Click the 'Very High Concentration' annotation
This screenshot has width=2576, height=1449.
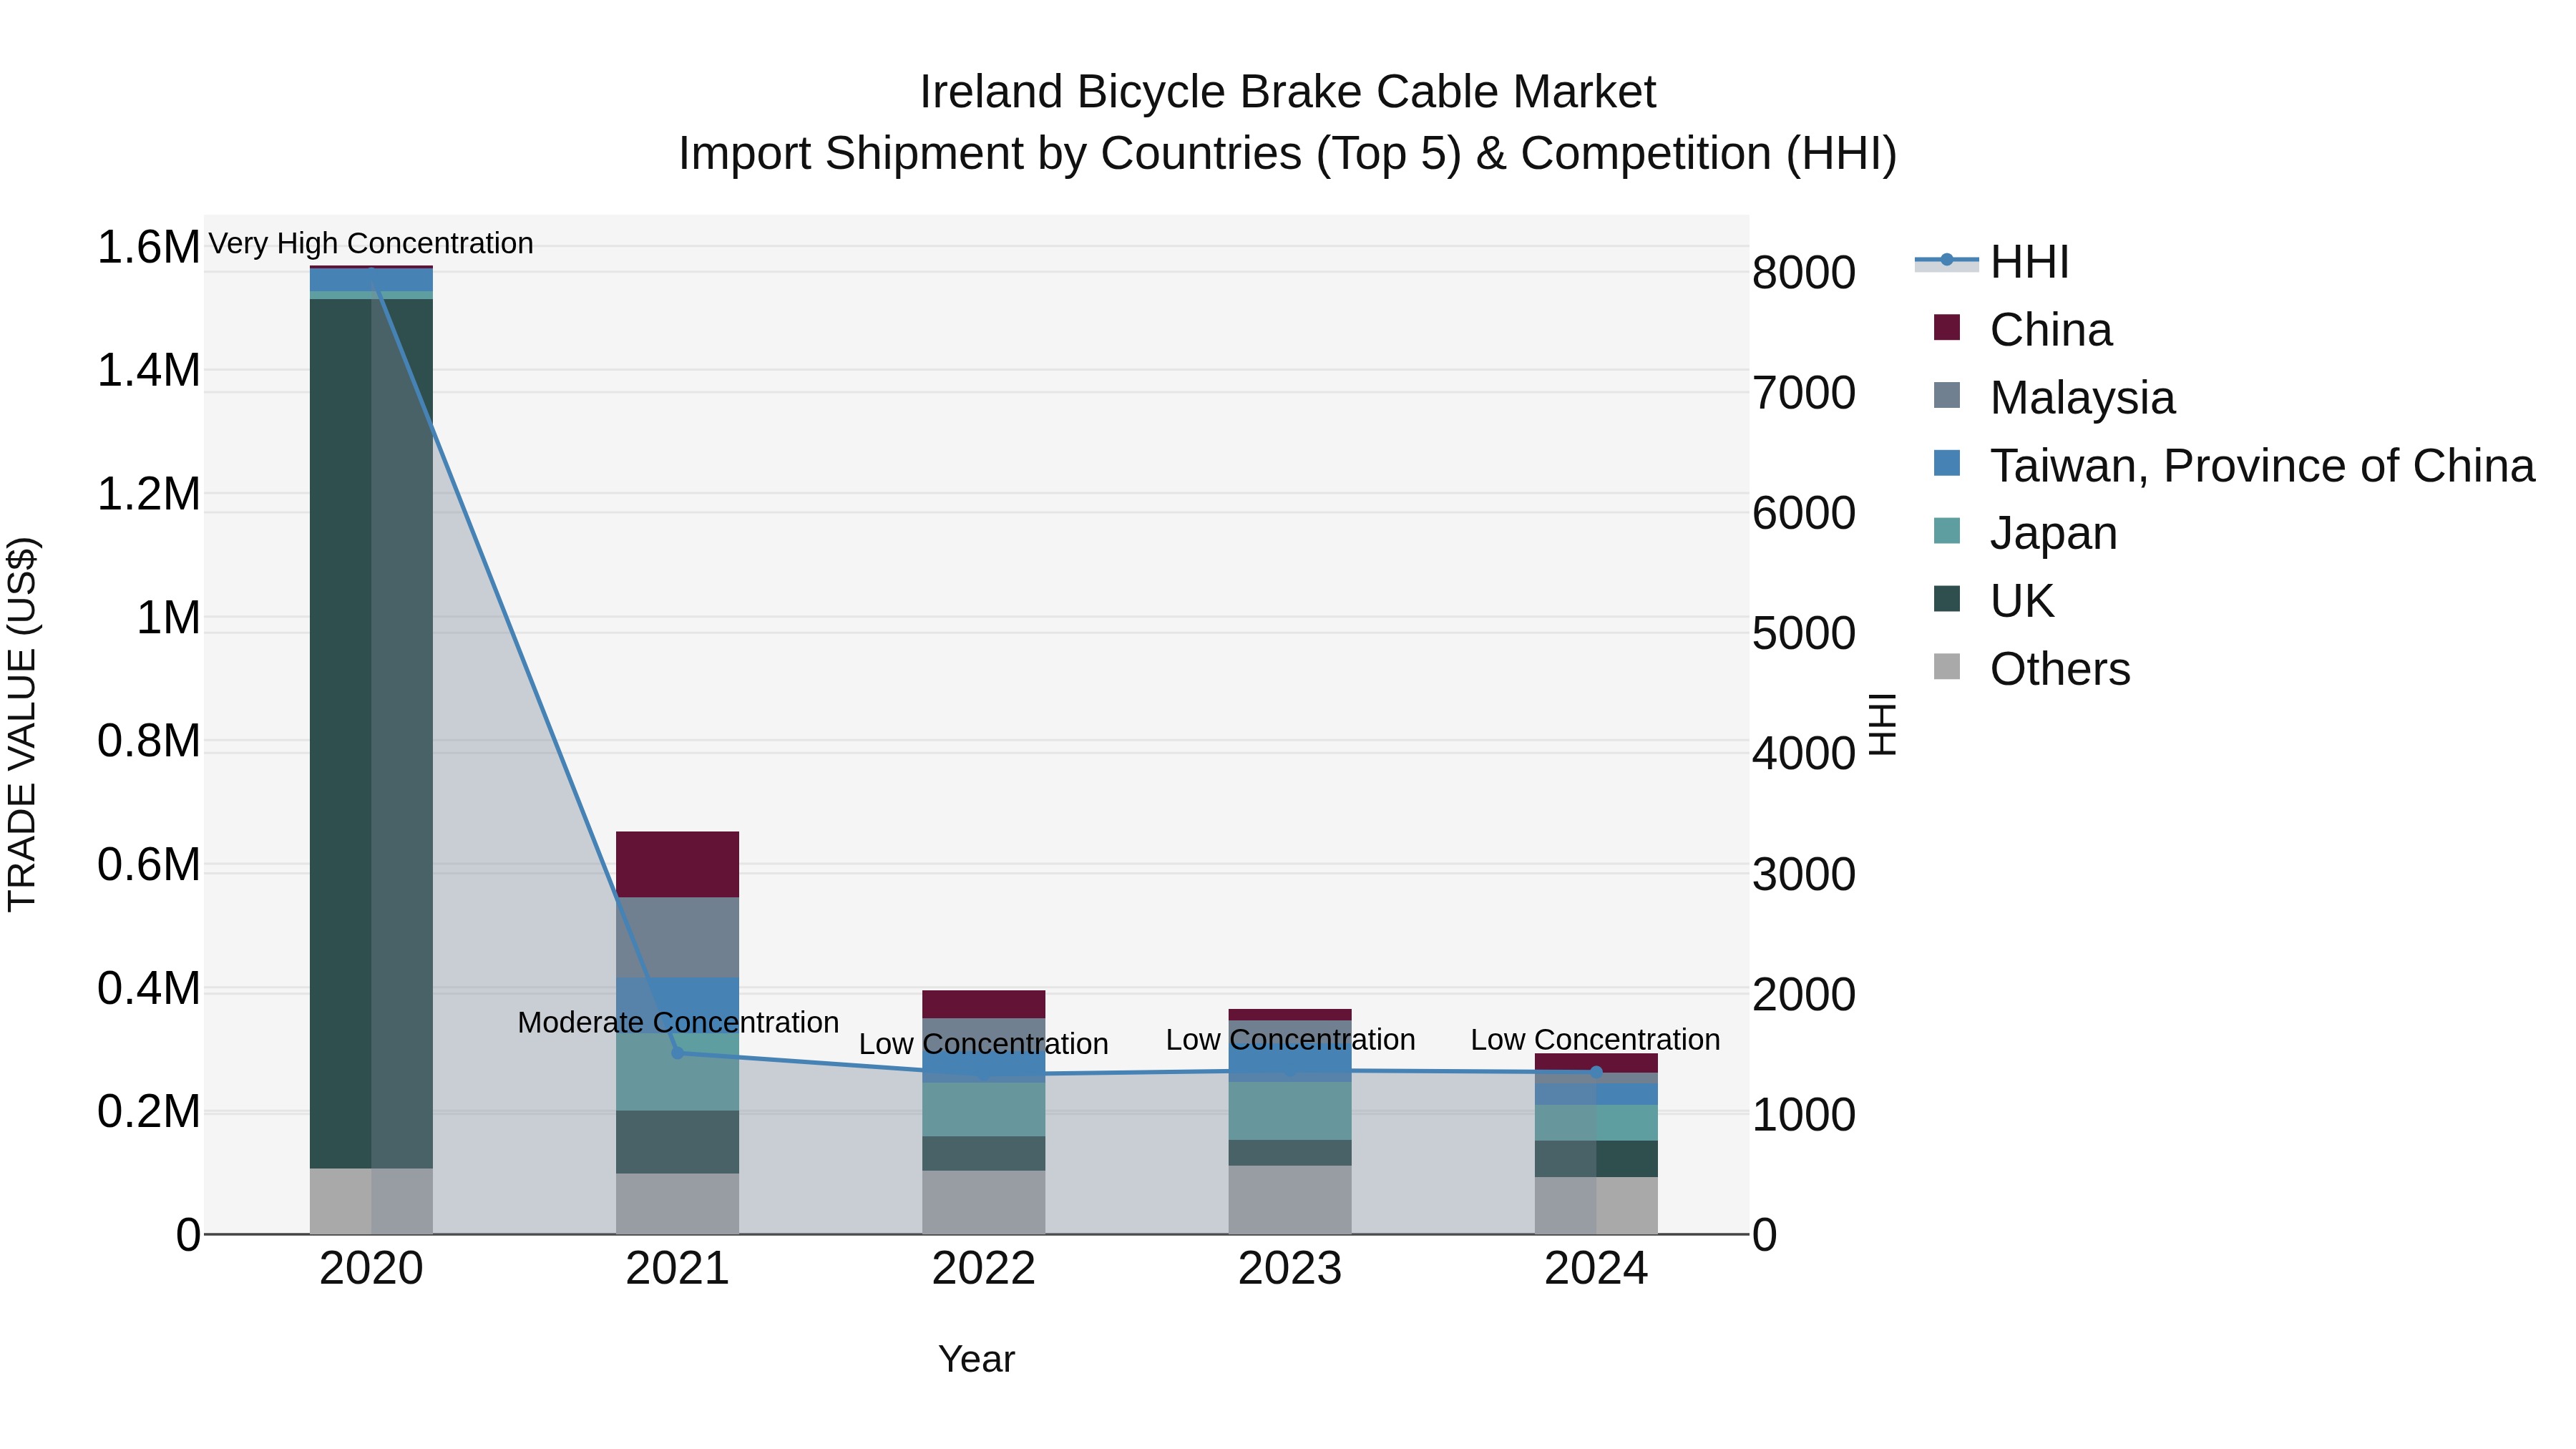(371, 243)
